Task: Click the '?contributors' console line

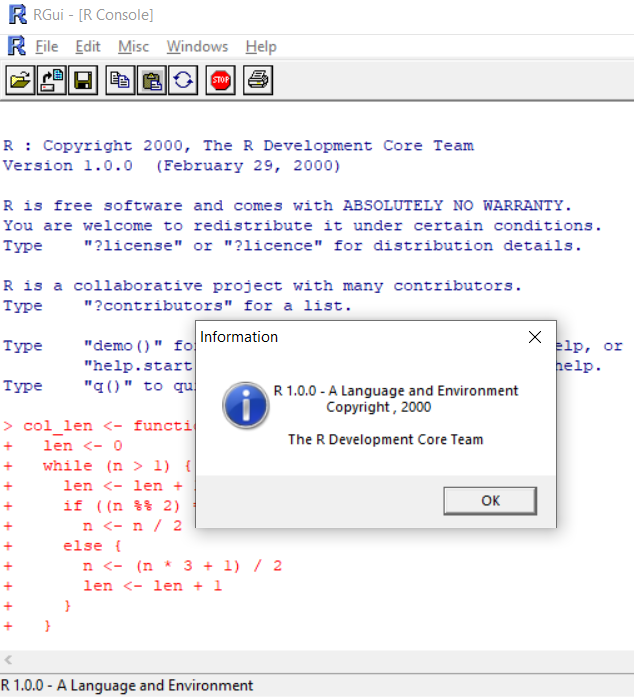Action: pos(177,306)
